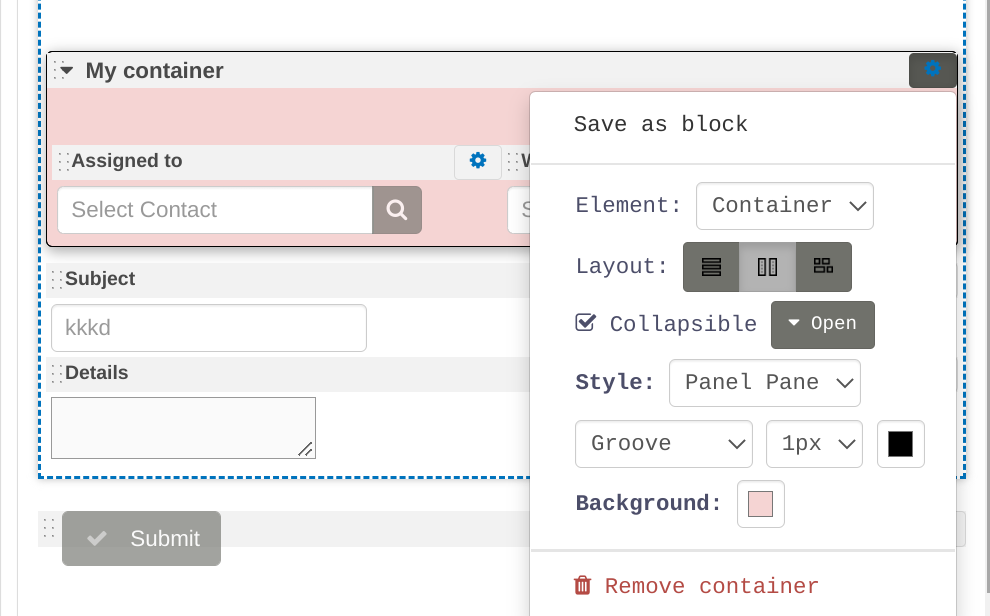Open the Groove border style dropdown
The width and height of the screenshot is (990, 616).
coord(663,444)
